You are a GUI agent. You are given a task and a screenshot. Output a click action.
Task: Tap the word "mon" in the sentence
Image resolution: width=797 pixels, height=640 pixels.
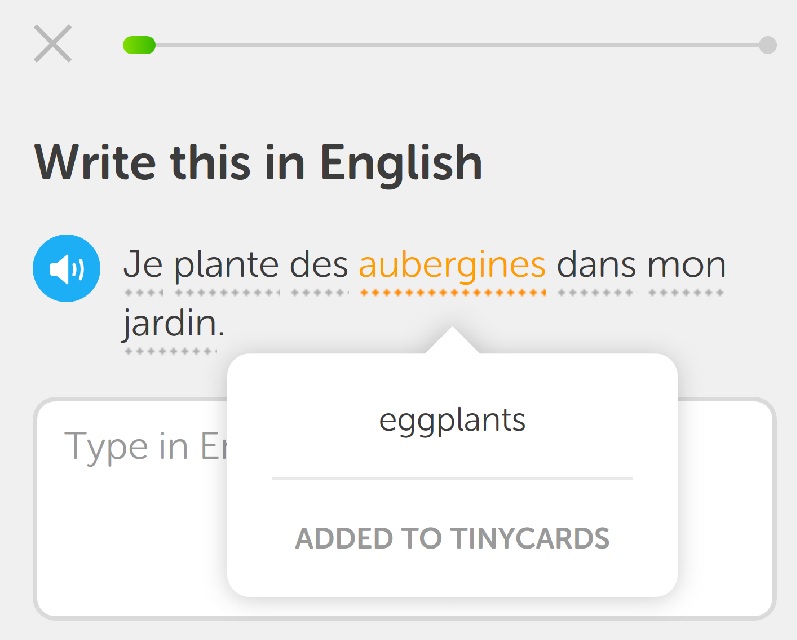click(686, 265)
